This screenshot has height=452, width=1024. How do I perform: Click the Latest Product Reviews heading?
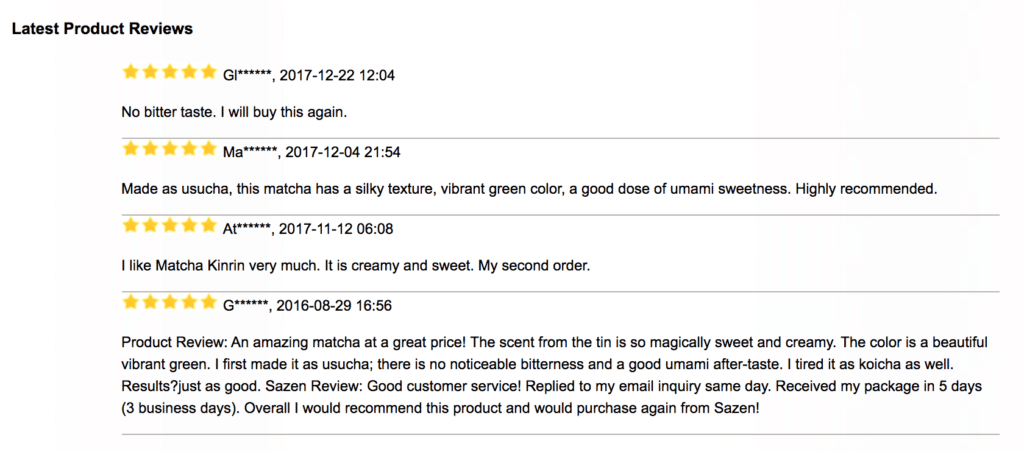102,29
